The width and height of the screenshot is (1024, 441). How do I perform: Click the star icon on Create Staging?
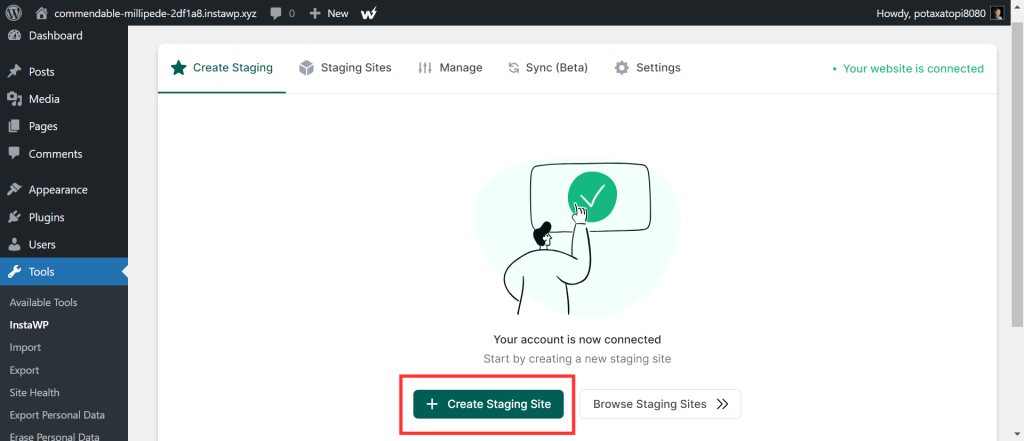178,68
